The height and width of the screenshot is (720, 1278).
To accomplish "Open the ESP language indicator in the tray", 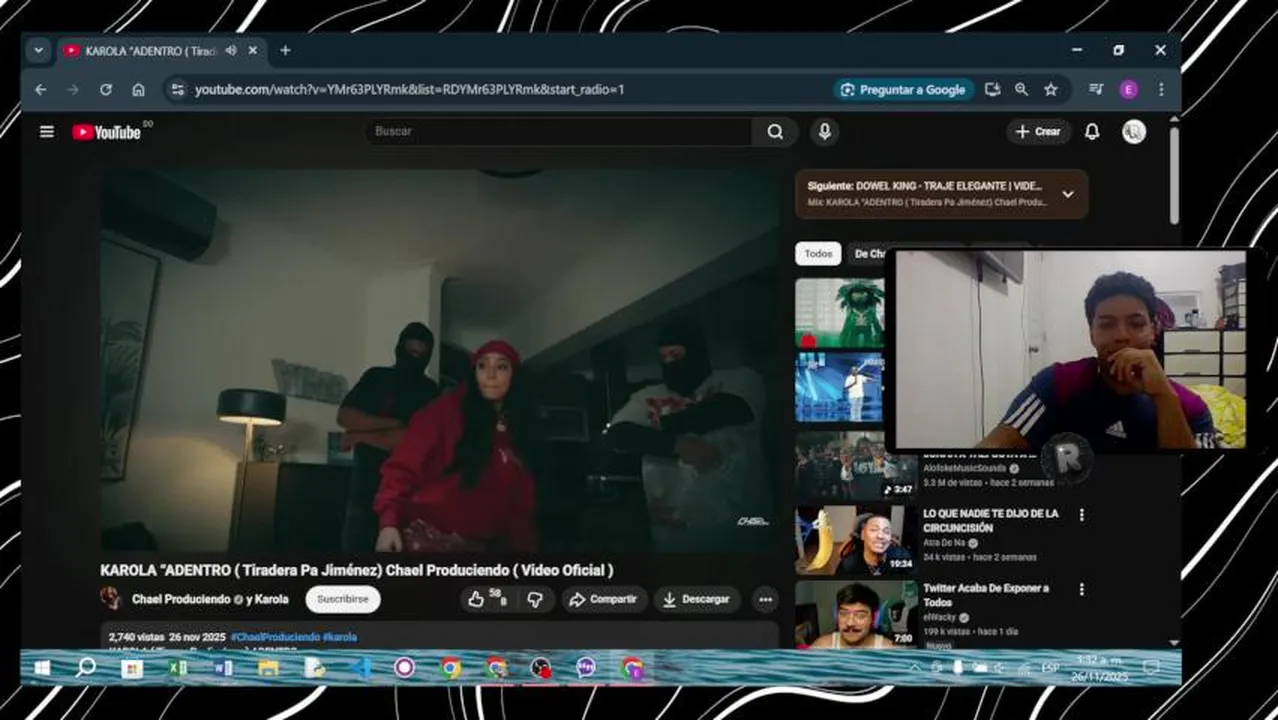I will (x=1051, y=668).
